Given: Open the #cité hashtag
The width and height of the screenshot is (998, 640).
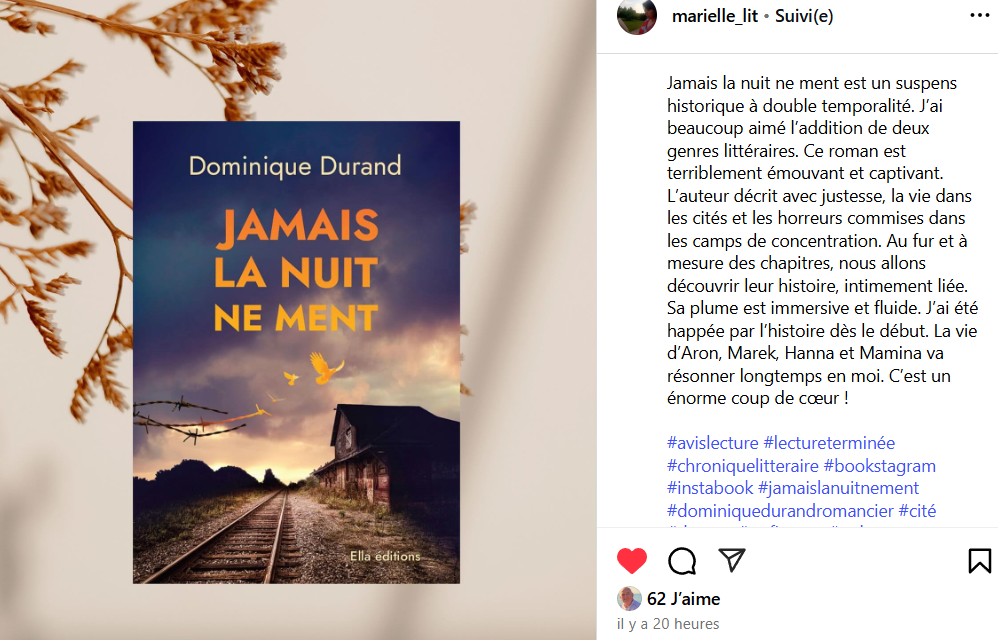Looking at the screenshot, I should point(917,511).
